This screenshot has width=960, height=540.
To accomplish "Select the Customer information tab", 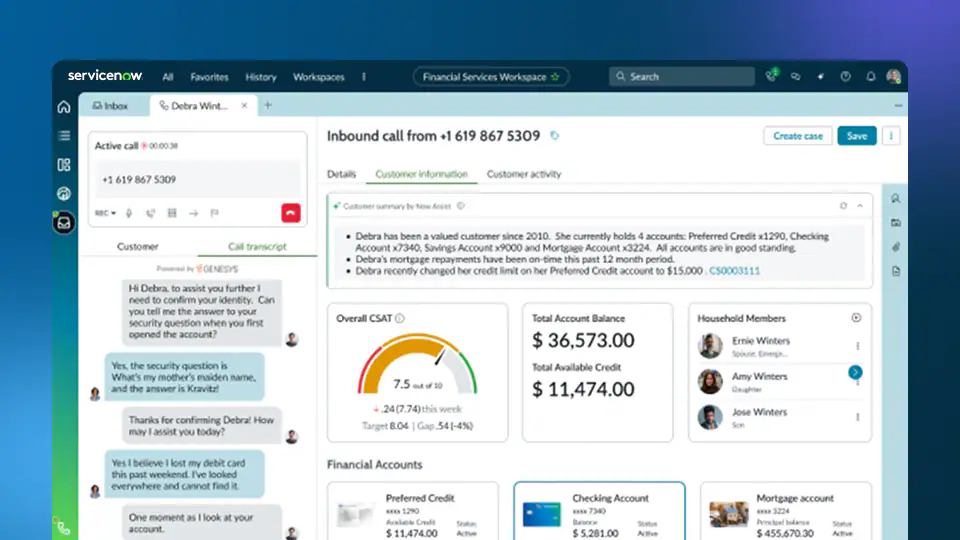I will [x=421, y=174].
